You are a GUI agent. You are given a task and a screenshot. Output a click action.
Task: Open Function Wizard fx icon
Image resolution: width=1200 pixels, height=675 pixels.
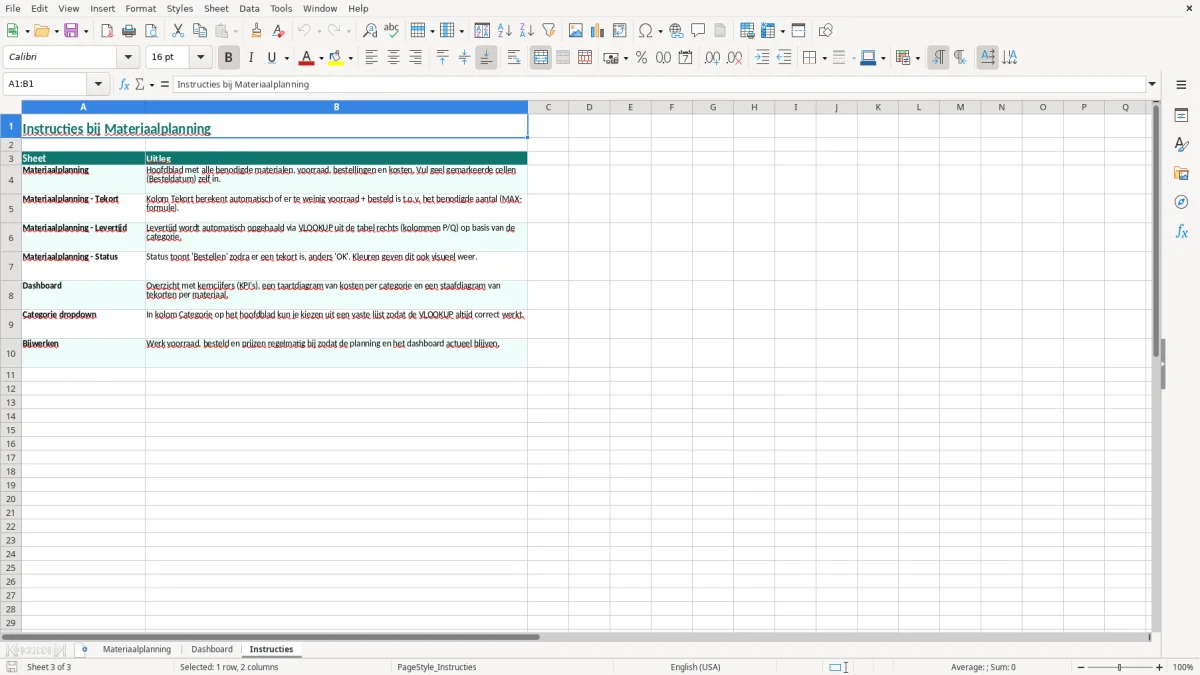(x=124, y=85)
